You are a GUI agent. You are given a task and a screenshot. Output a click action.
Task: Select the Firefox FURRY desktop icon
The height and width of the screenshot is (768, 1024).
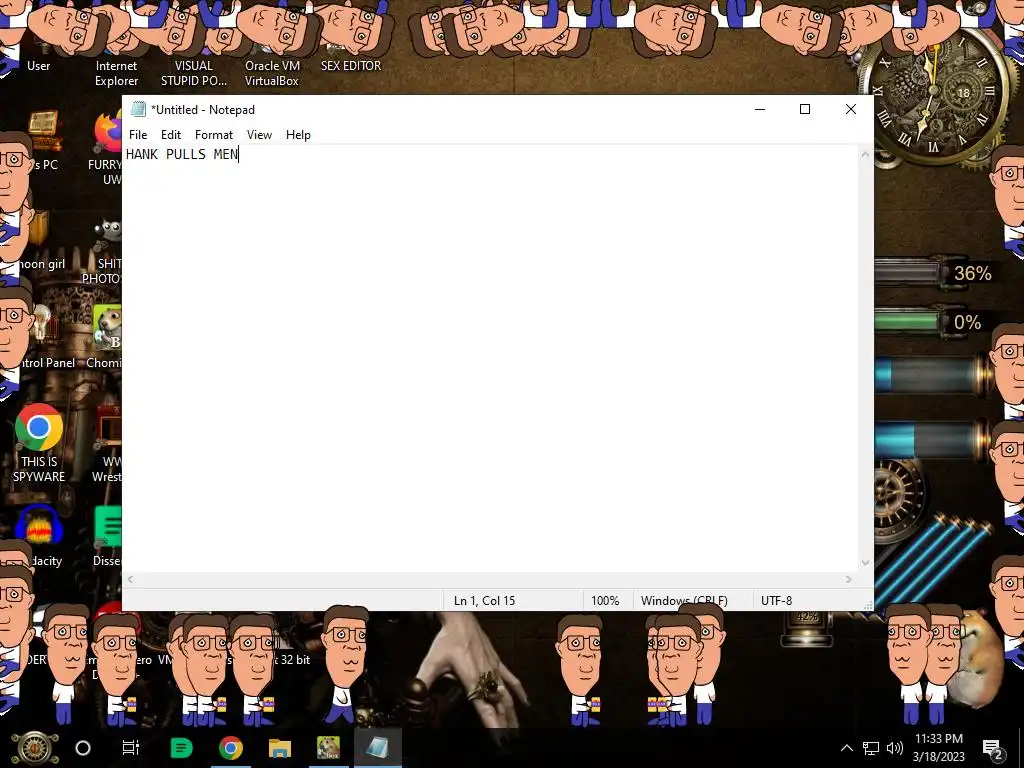pos(107,147)
